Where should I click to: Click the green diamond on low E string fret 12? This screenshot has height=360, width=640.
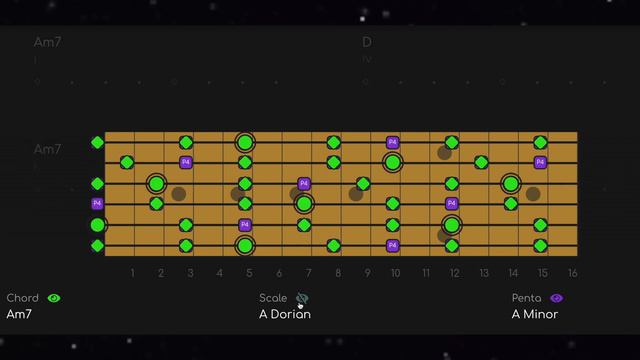click(x=452, y=246)
